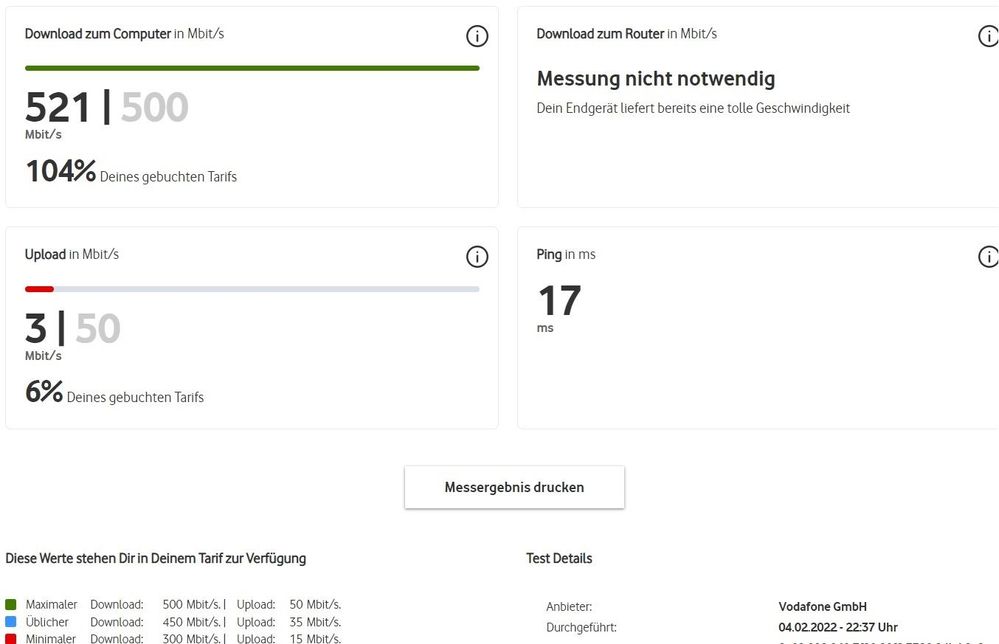Screen dimensions: 999x644
Task: Open info icon in Download zum Computer card
Action: point(477,37)
